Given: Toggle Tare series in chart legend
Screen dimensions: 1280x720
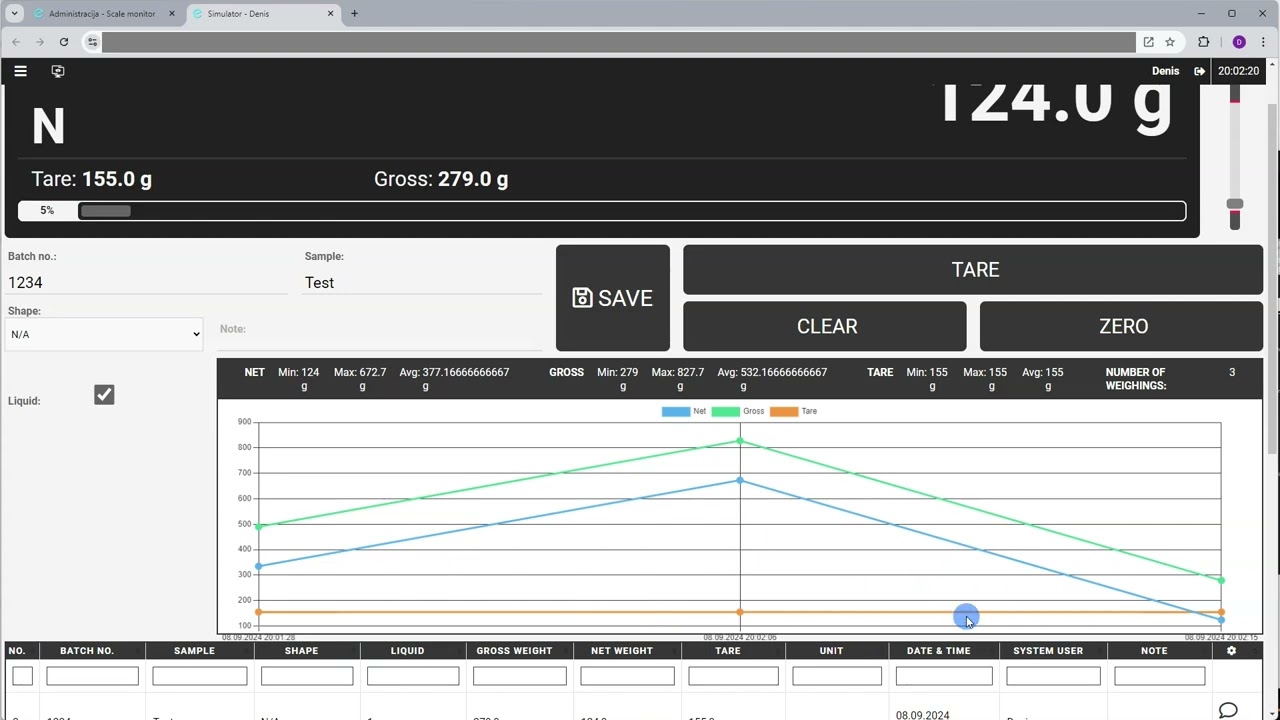Looking at the screenshot, I should (x=793, y=411).
